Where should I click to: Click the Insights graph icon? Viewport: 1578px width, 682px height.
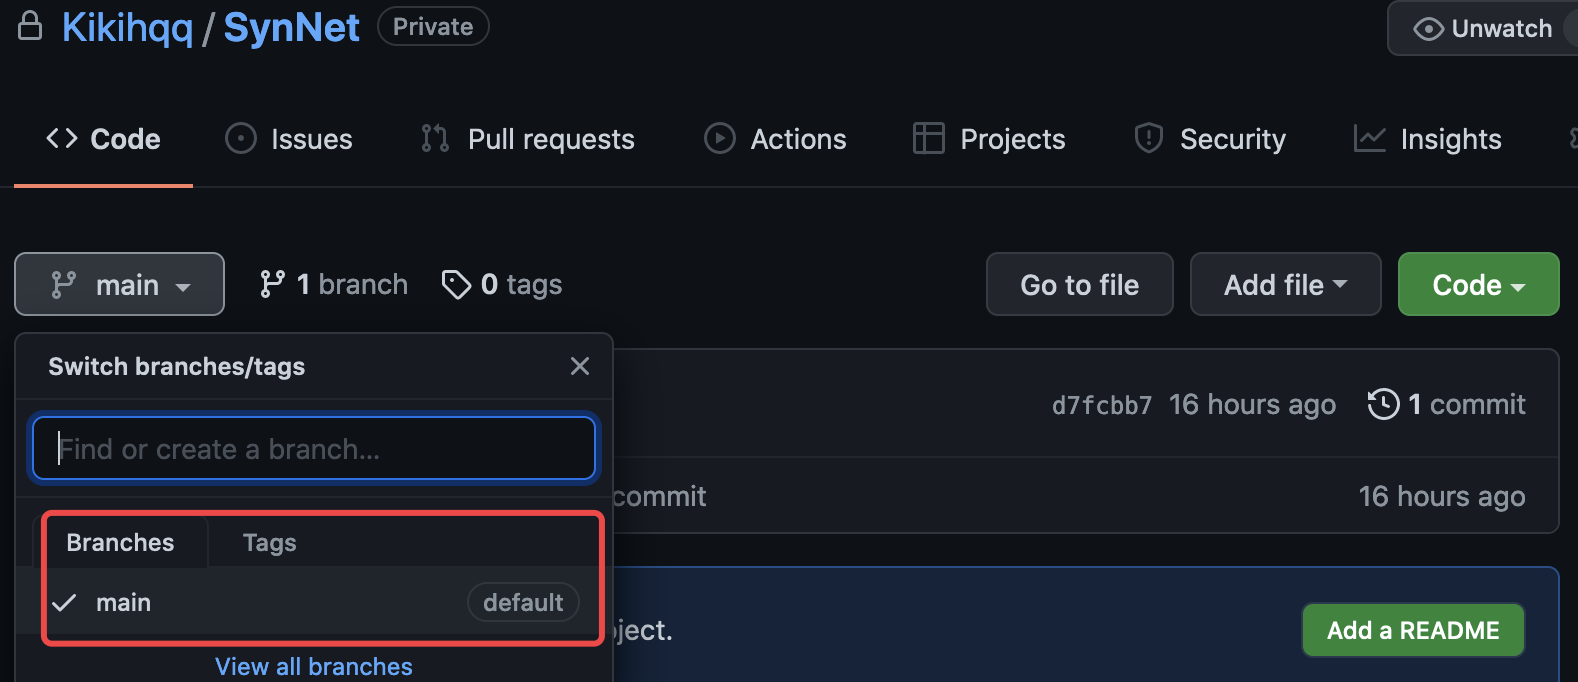(x=1369, y=138)
